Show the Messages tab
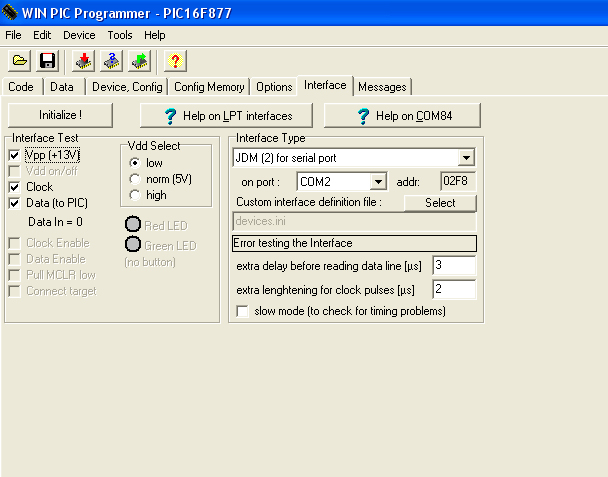 click(382, 87)
